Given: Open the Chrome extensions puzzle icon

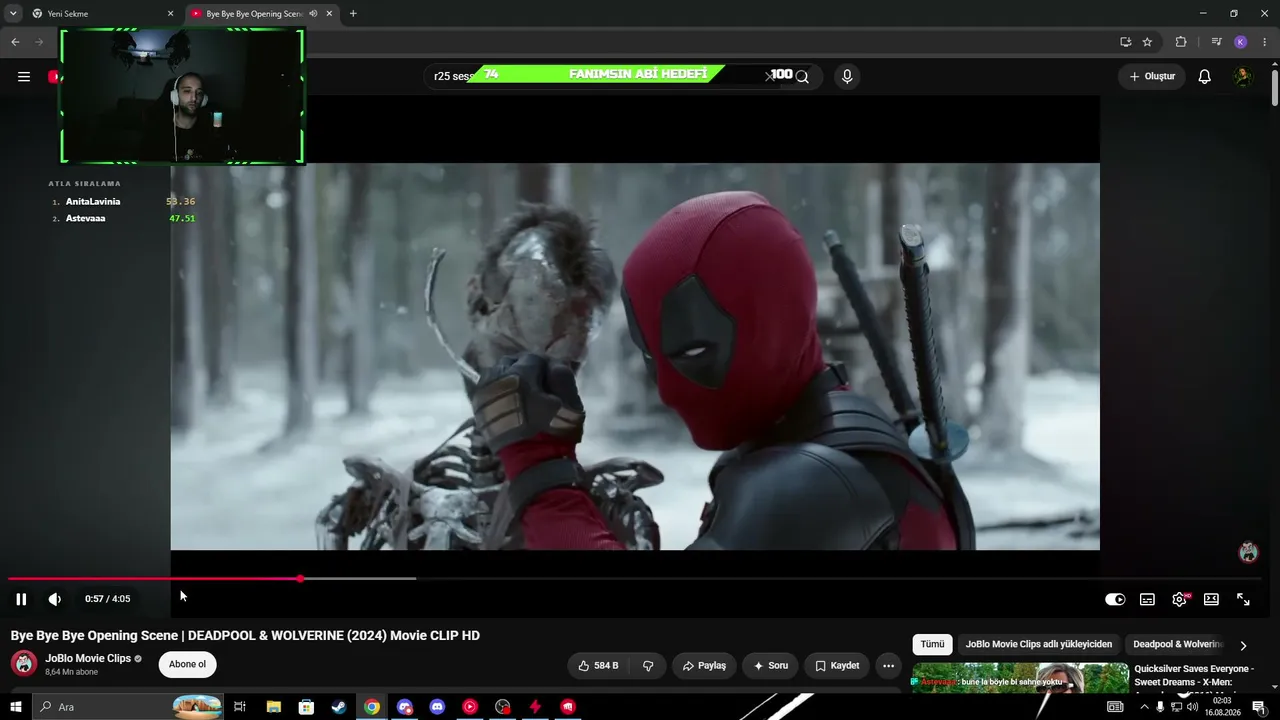Looking at the screenshot, I should [x=1181, y=42].
